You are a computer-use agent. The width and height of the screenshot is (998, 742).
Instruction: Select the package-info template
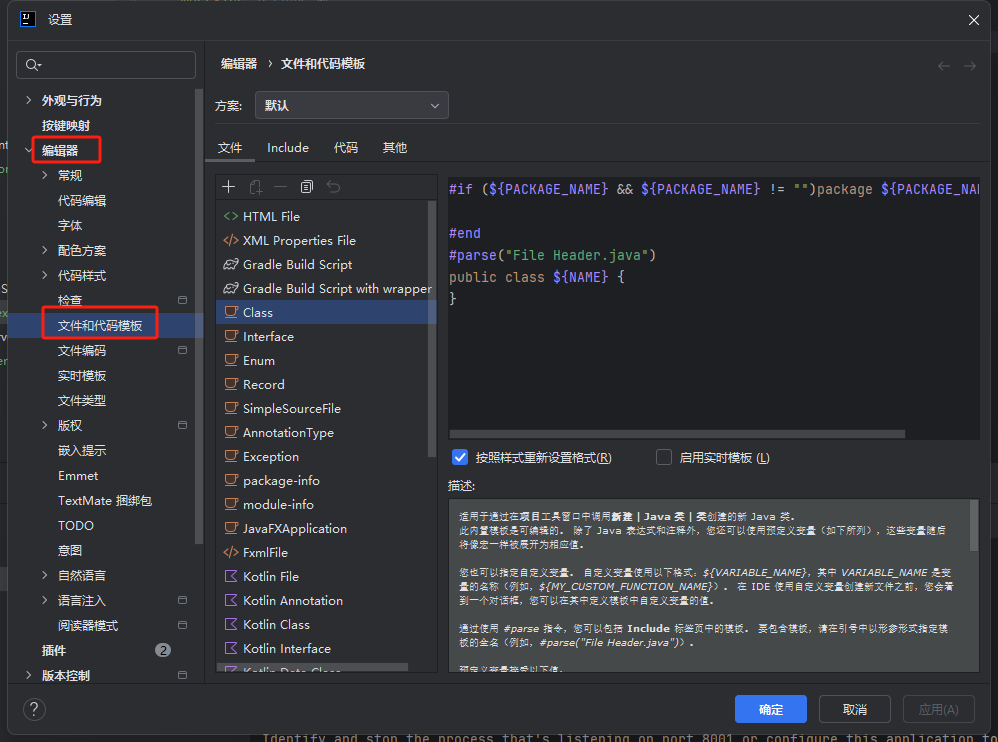click(x=326, y=481)
